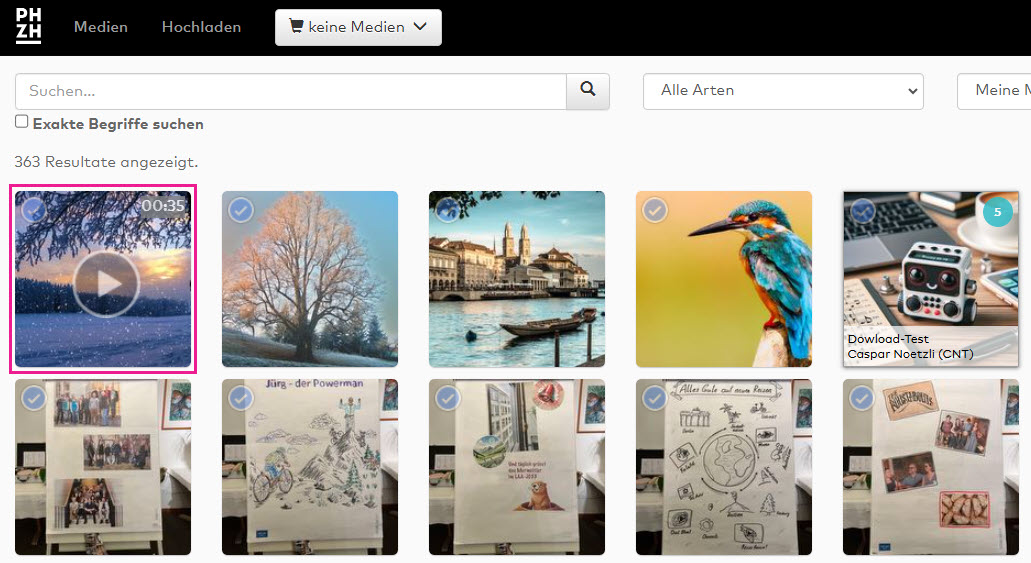Select checkmark on robot Dowload-Test album
The image size is (1031, 563).
pos(862,210)
